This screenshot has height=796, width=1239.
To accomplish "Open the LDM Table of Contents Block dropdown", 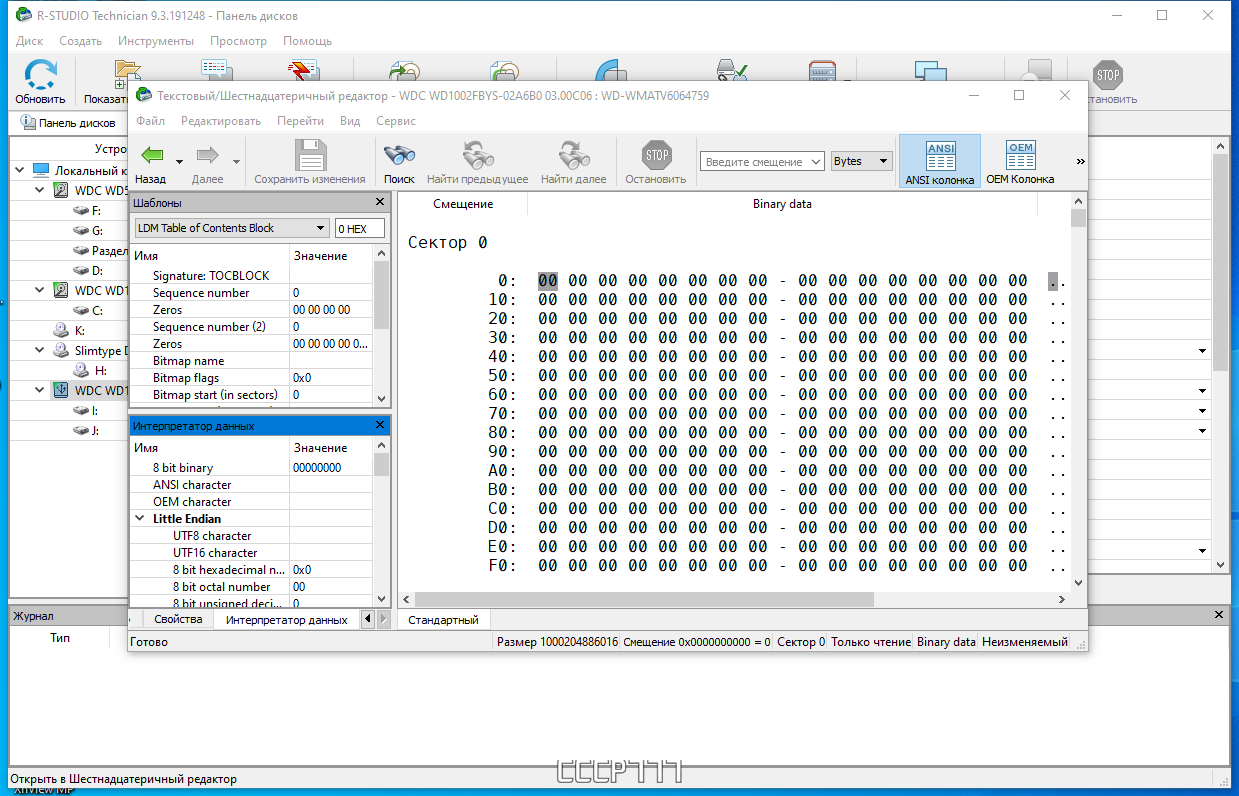I will click(232, 228).
